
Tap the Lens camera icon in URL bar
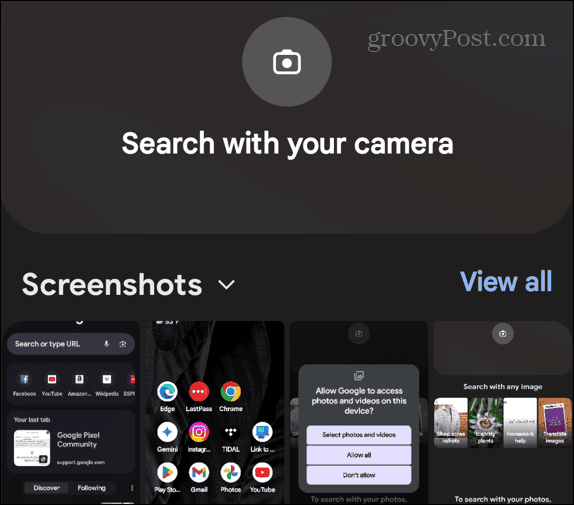tap(123, 344)
